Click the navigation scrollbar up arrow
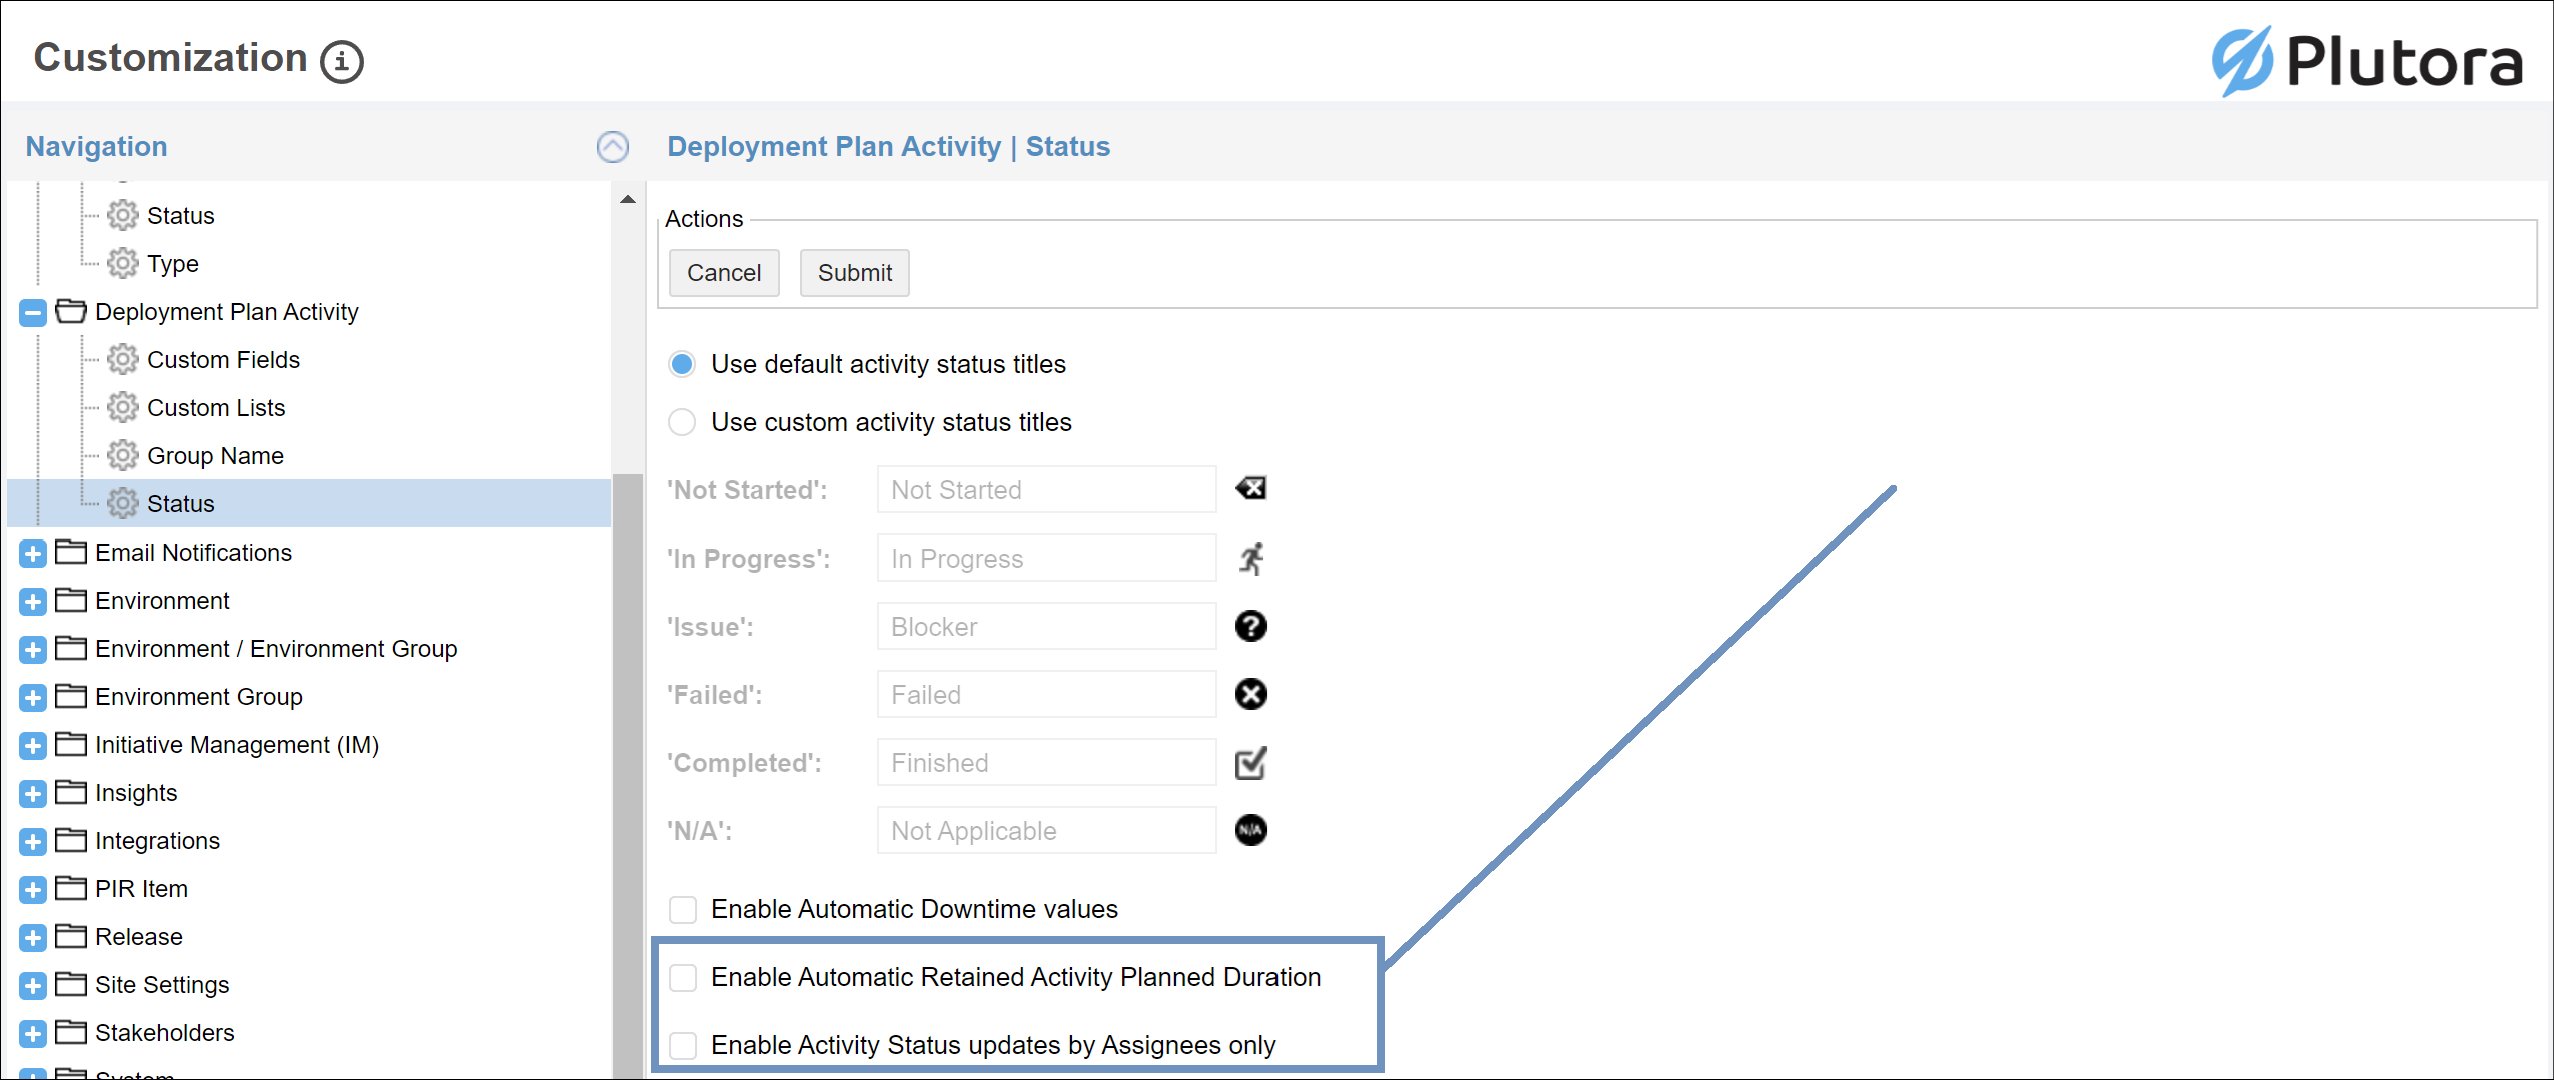This screenshot has height=1080, width=2554. point(627,199)
